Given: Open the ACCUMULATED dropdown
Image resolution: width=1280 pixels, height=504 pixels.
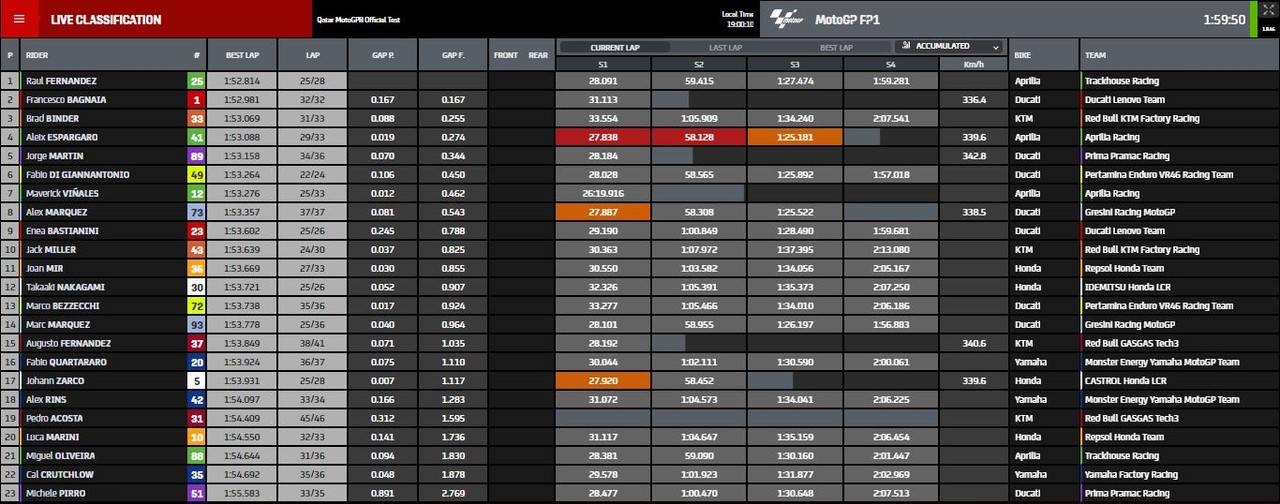Looking at the screenshot, I should point(948,46).
